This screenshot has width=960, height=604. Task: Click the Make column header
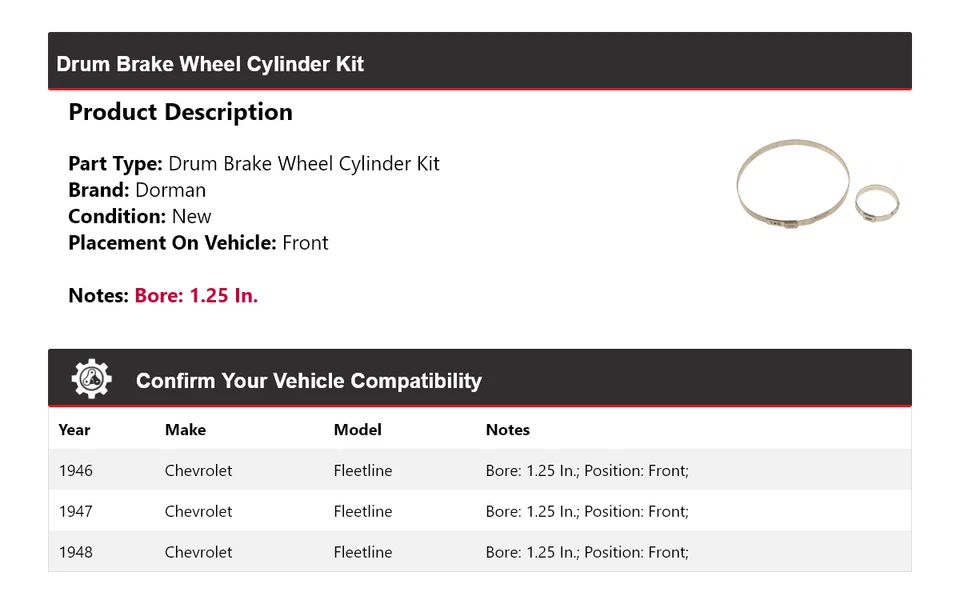185,430
